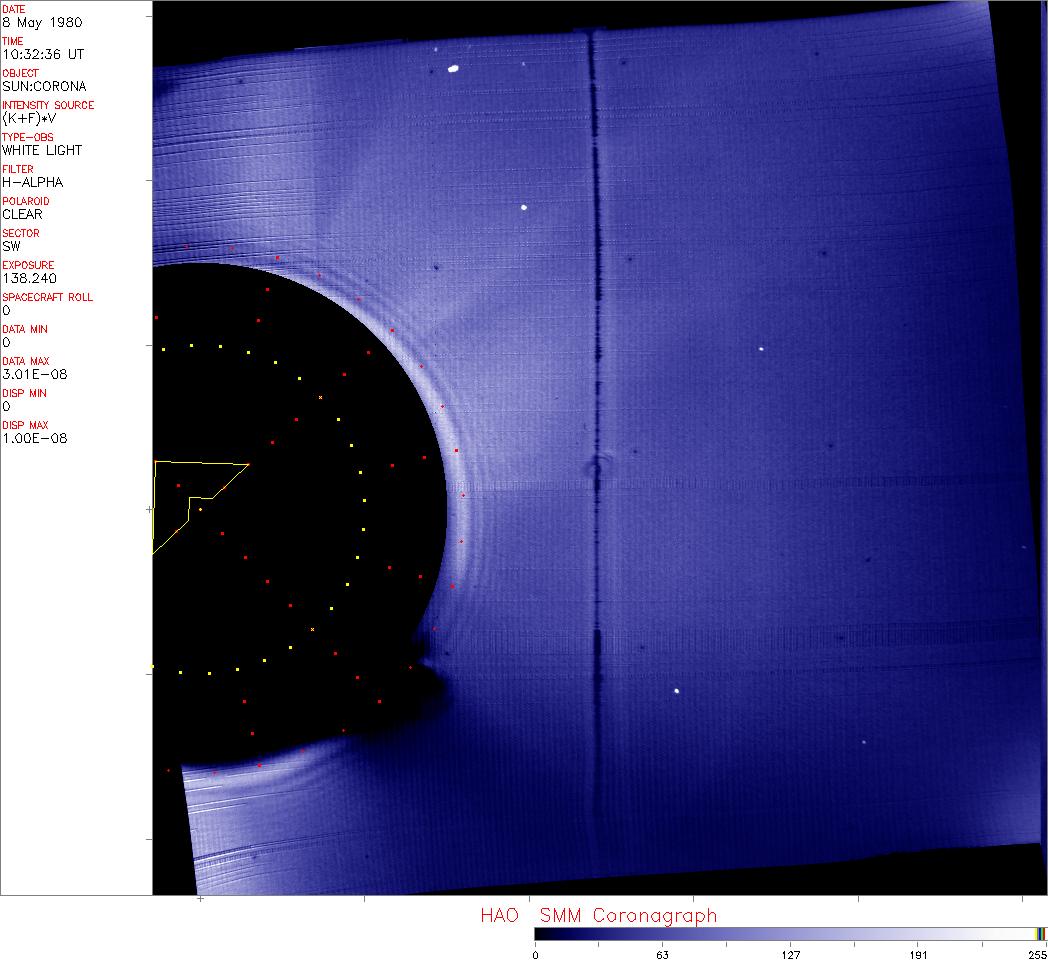Select the 'WHITE LIGHT' observation type text
The image size is (1048, 960).
(x=42, y=150)
